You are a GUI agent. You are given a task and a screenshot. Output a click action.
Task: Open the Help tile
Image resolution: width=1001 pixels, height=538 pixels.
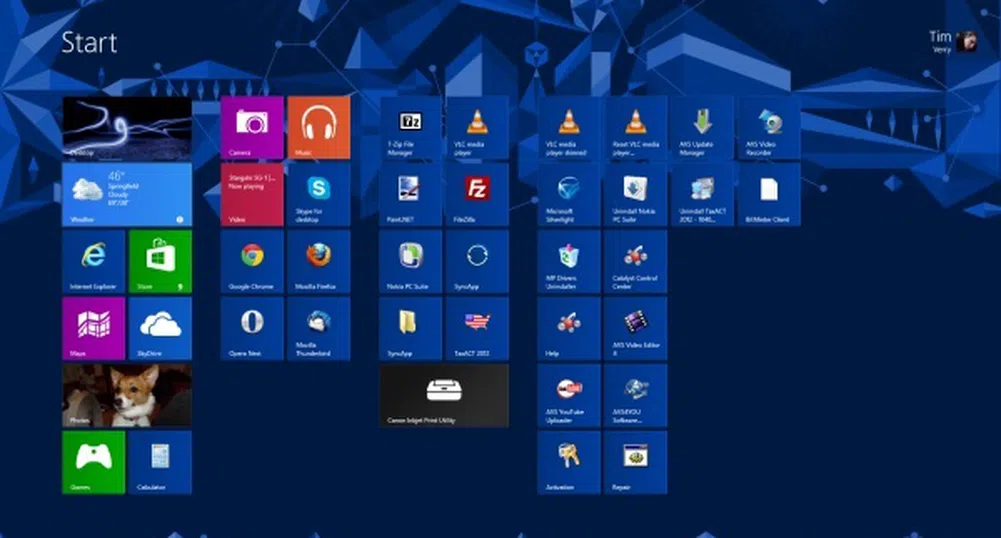569,329
